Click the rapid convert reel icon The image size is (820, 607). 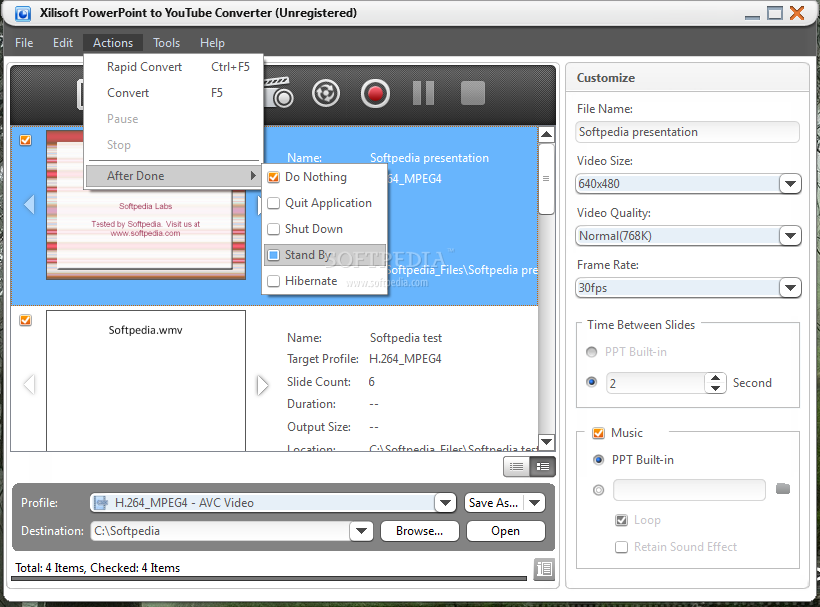tap(326, 94)
